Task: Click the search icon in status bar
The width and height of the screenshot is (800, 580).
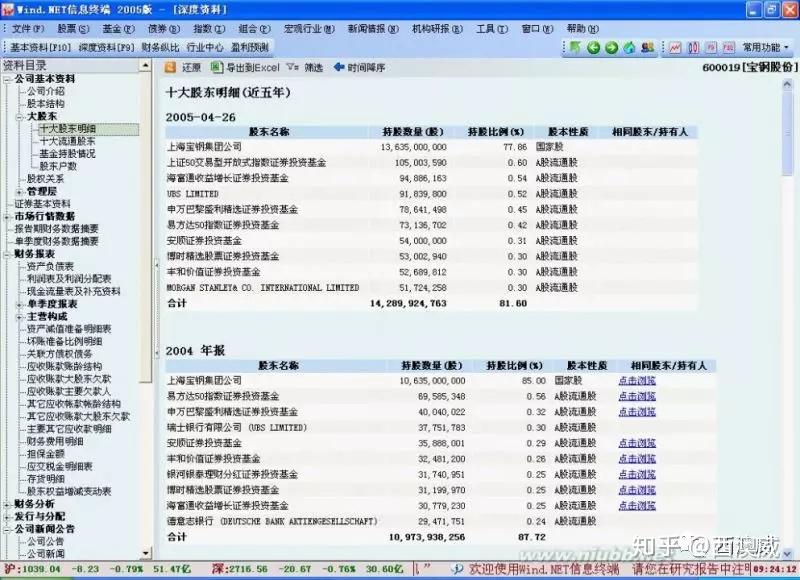Action: click(458, 568)
